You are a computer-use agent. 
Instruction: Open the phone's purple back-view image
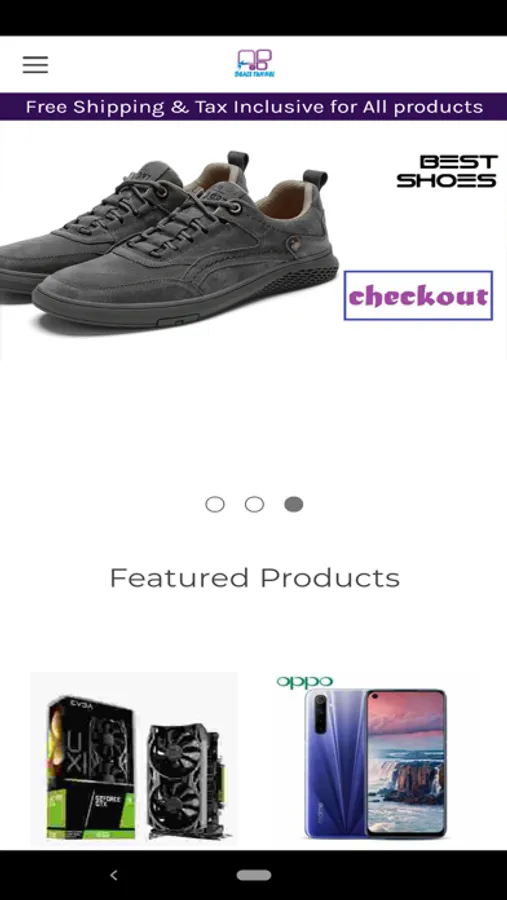(x=335, y=763)
